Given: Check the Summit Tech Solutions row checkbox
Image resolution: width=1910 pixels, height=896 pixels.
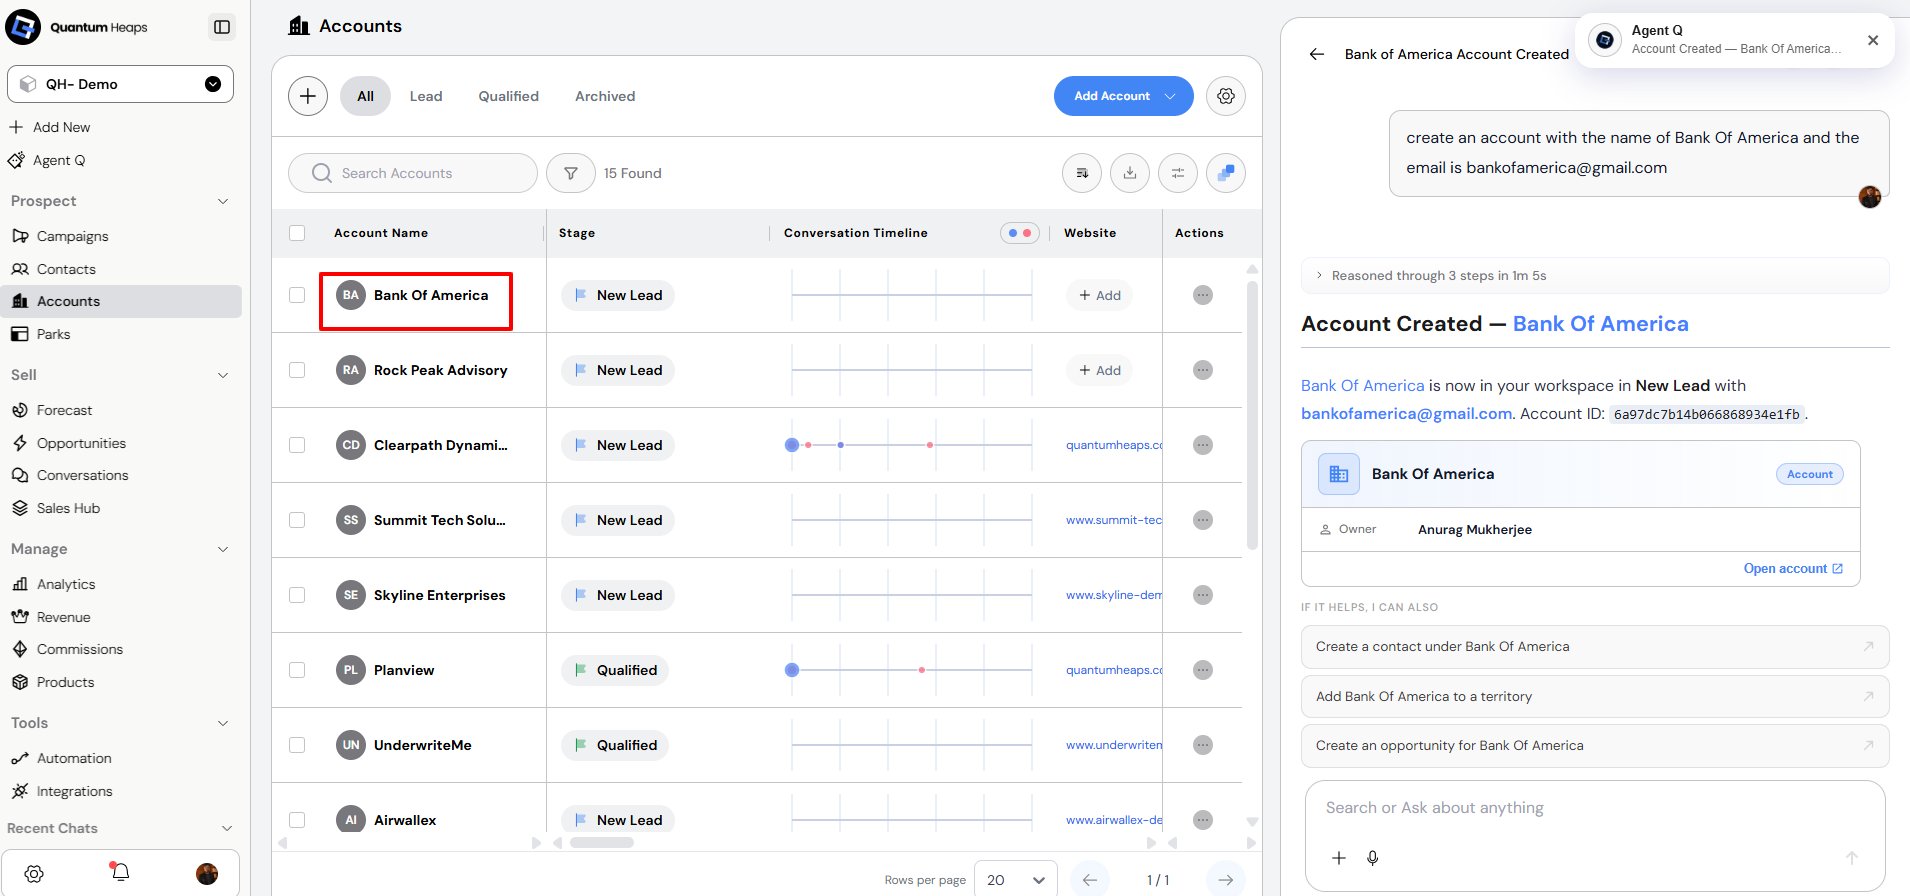Looking at the screenshot, I should [297, 520].
